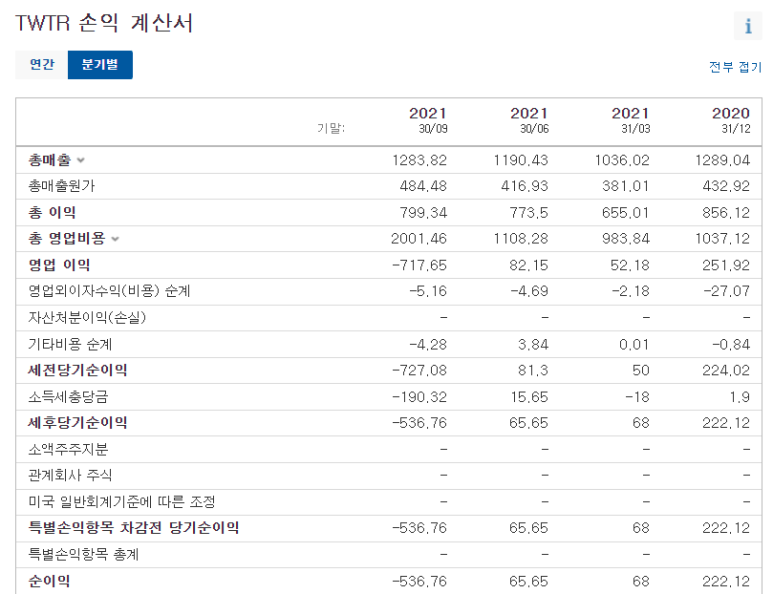Click the 381.01 cost value
Viewport: 773px width, 594px height.
tap(626, 186)
